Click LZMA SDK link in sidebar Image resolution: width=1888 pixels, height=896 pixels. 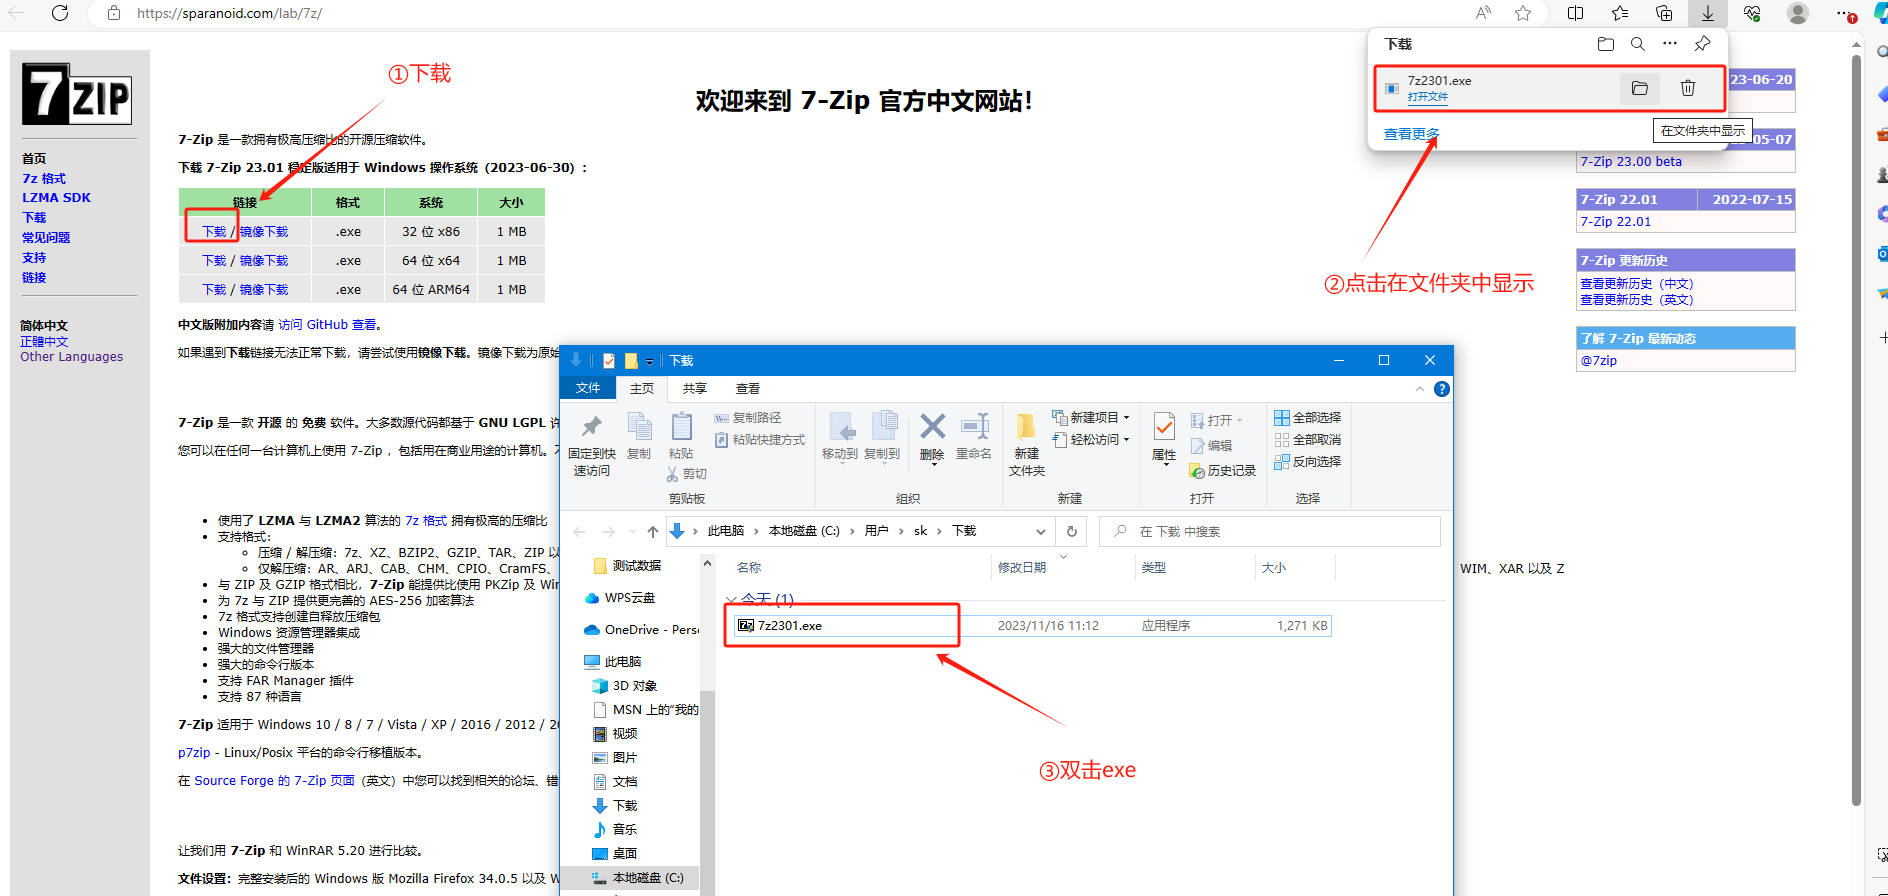[x=57, y=198]
